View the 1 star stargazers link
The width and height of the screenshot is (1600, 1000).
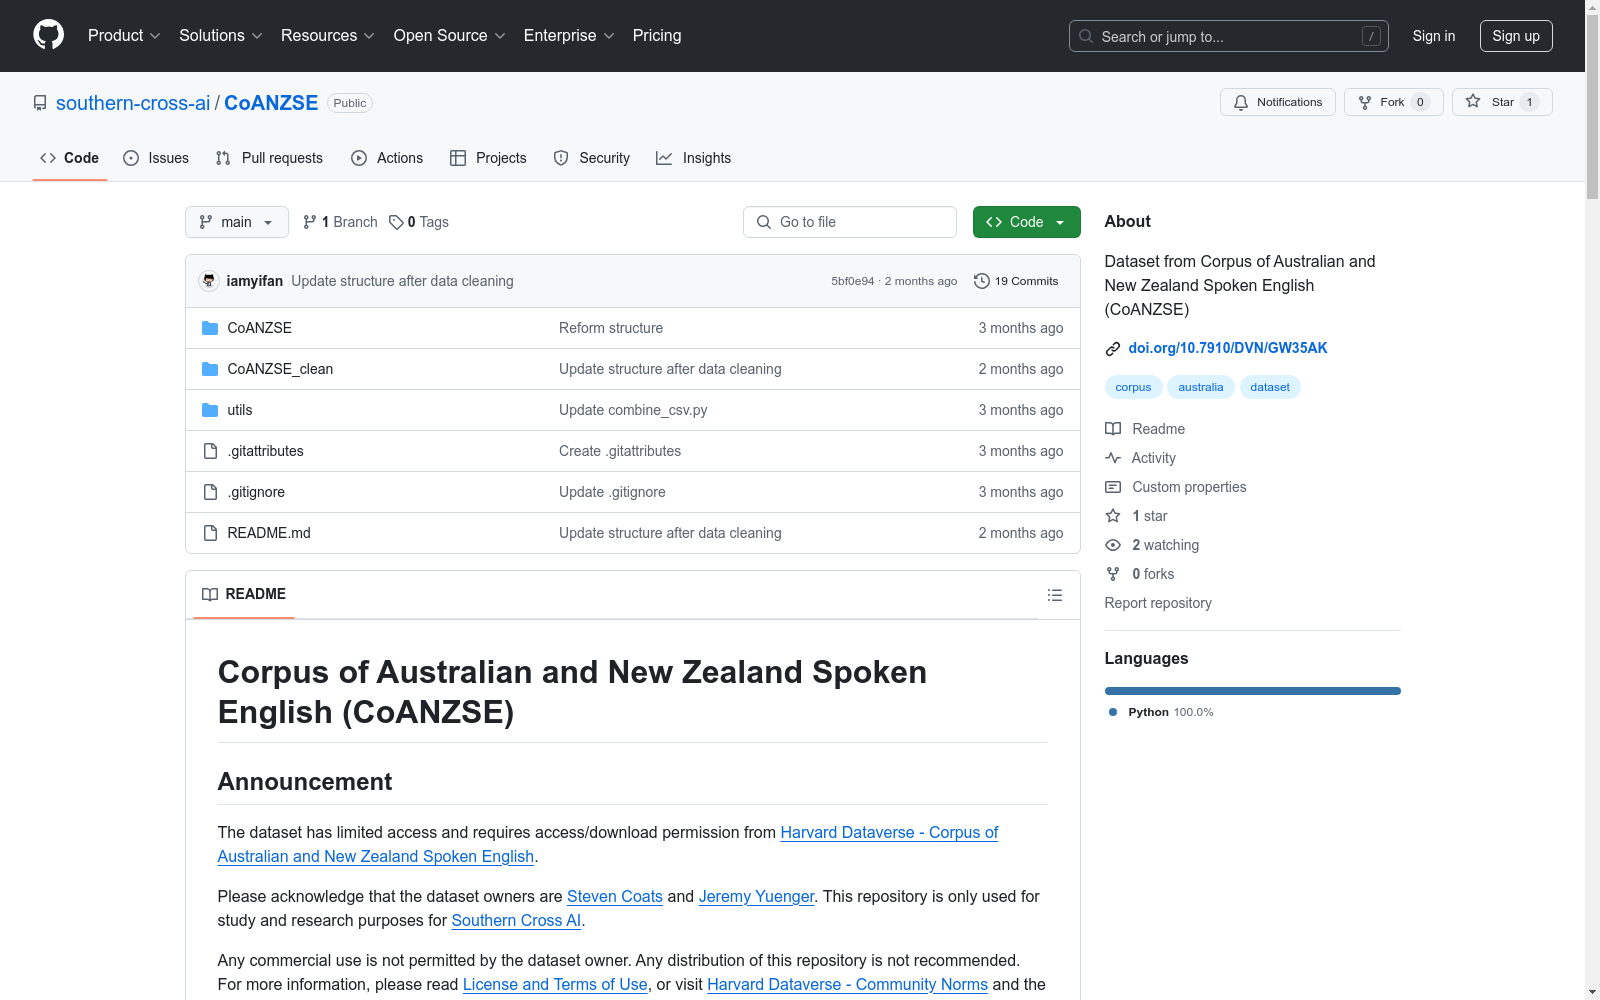[x=1136, y=516]
